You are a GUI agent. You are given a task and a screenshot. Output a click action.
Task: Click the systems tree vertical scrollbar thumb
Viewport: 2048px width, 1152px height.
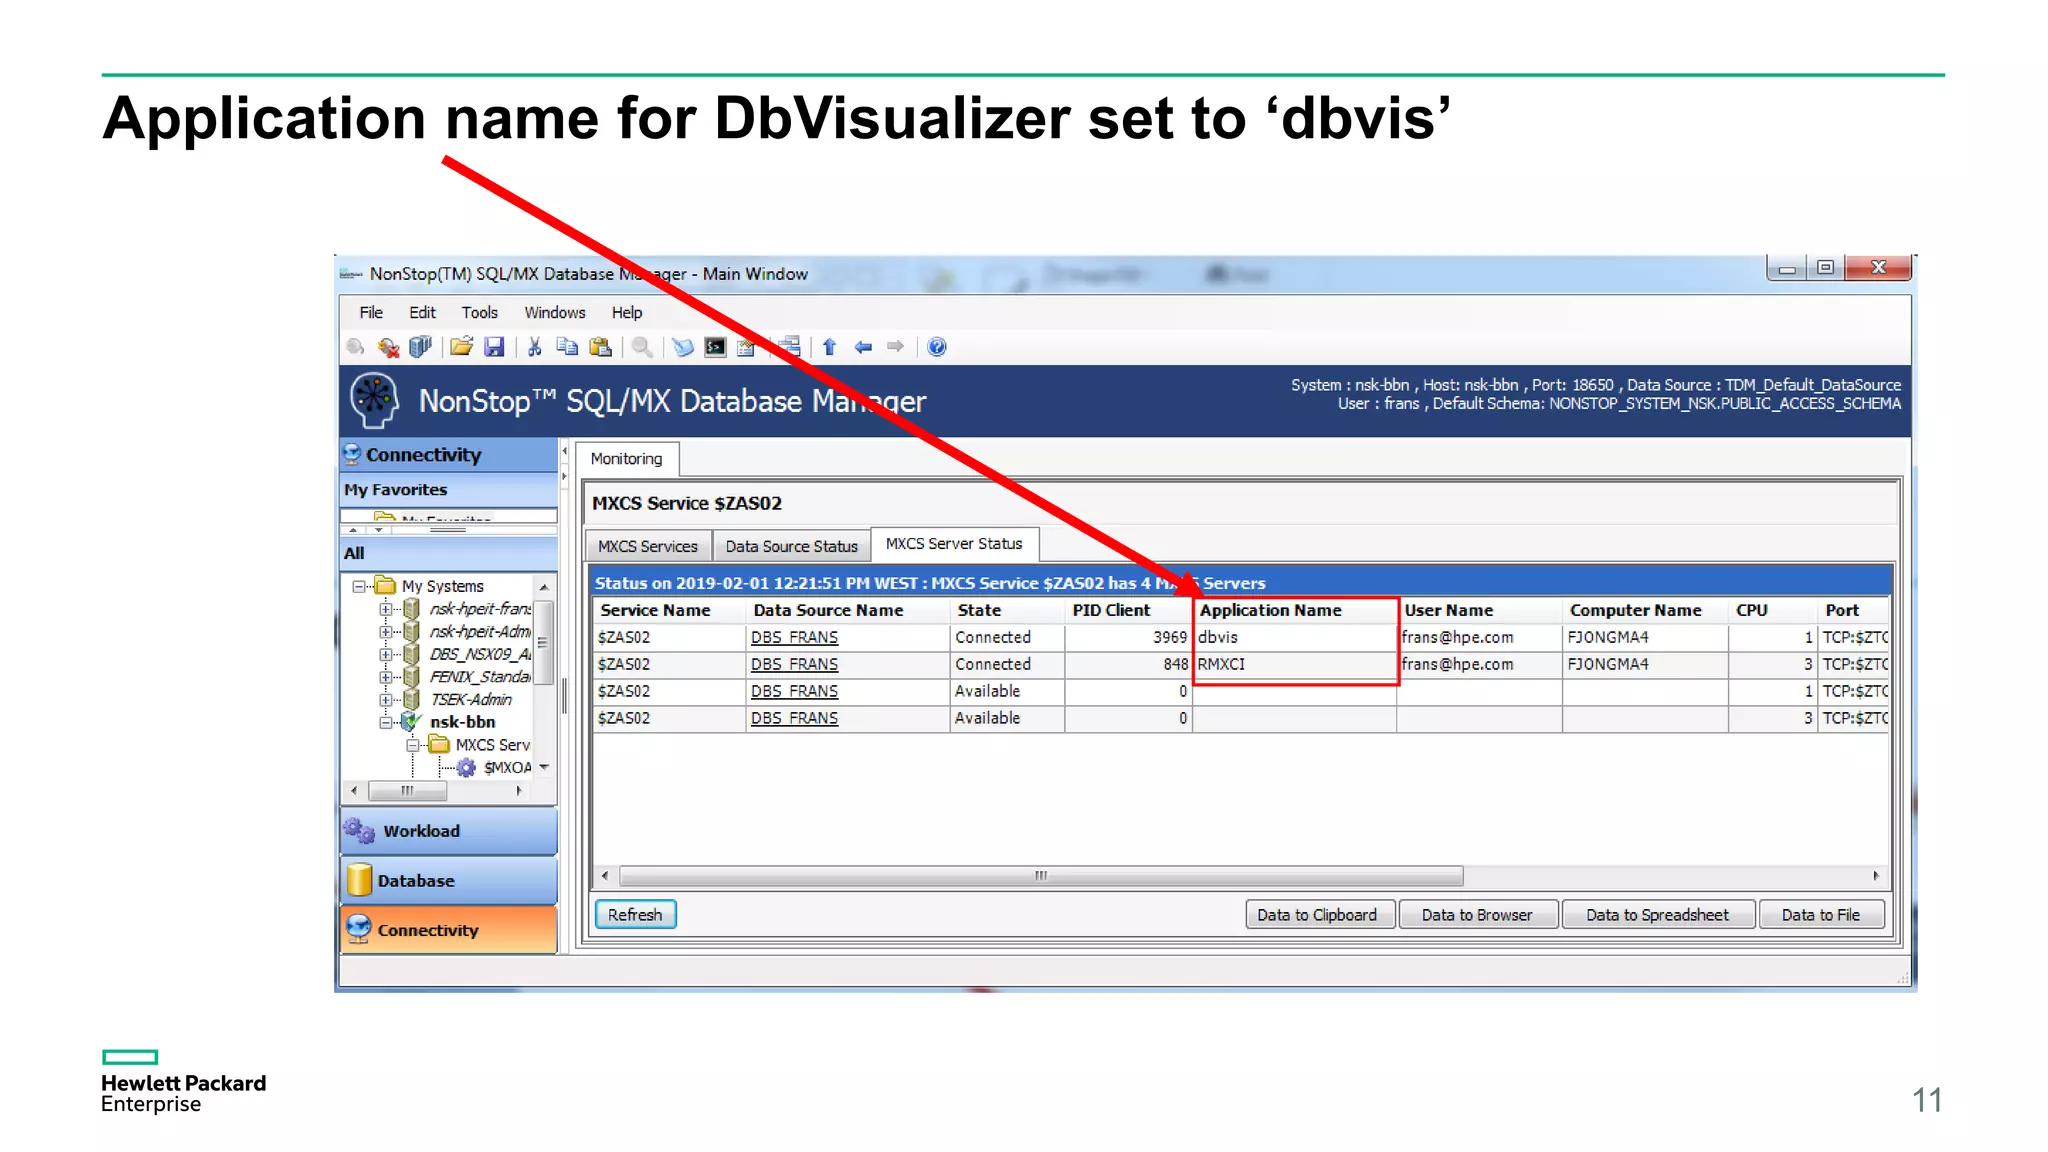coord(543,642)
